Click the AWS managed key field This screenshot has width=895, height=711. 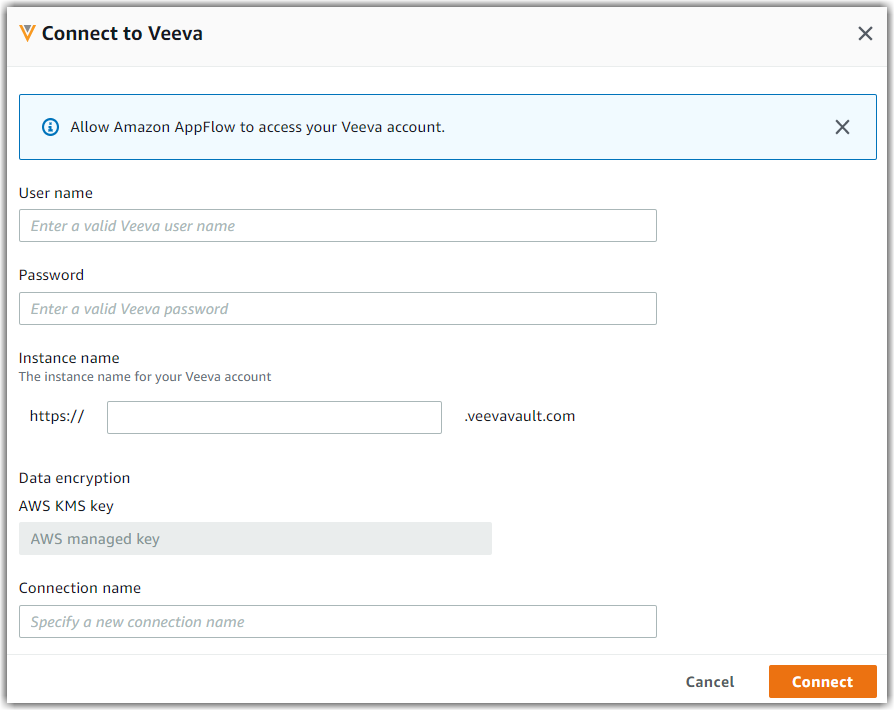point(255,538)
